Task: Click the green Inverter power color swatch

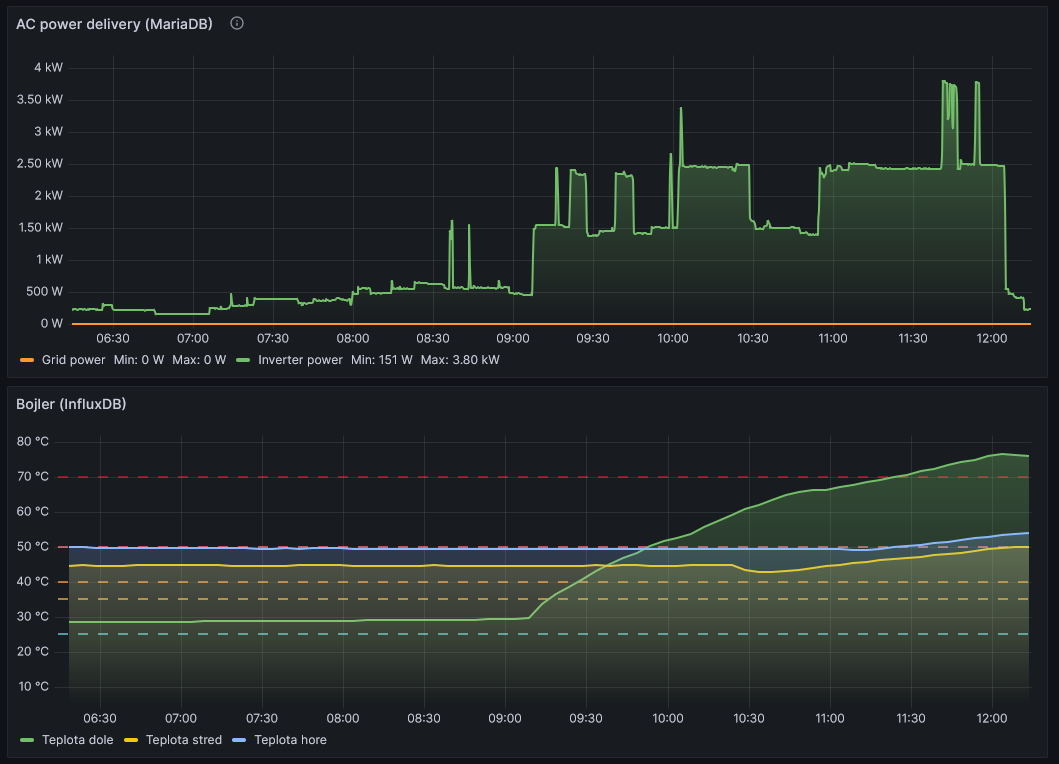Action: tap(243, 359)
